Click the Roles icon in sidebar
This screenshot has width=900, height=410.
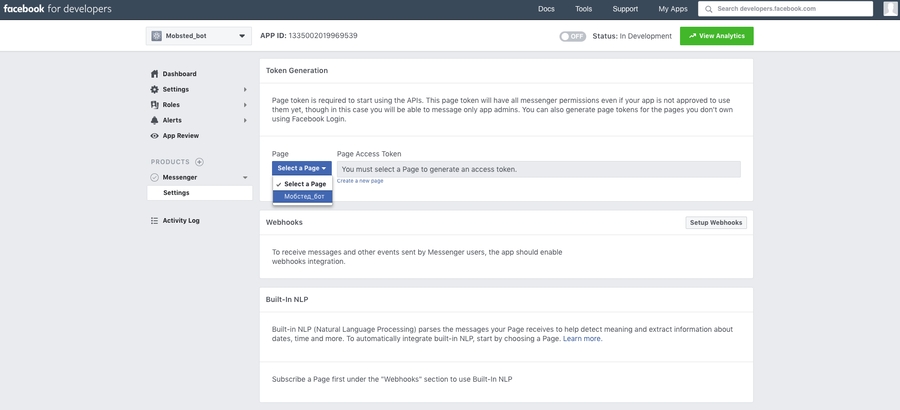154,105
